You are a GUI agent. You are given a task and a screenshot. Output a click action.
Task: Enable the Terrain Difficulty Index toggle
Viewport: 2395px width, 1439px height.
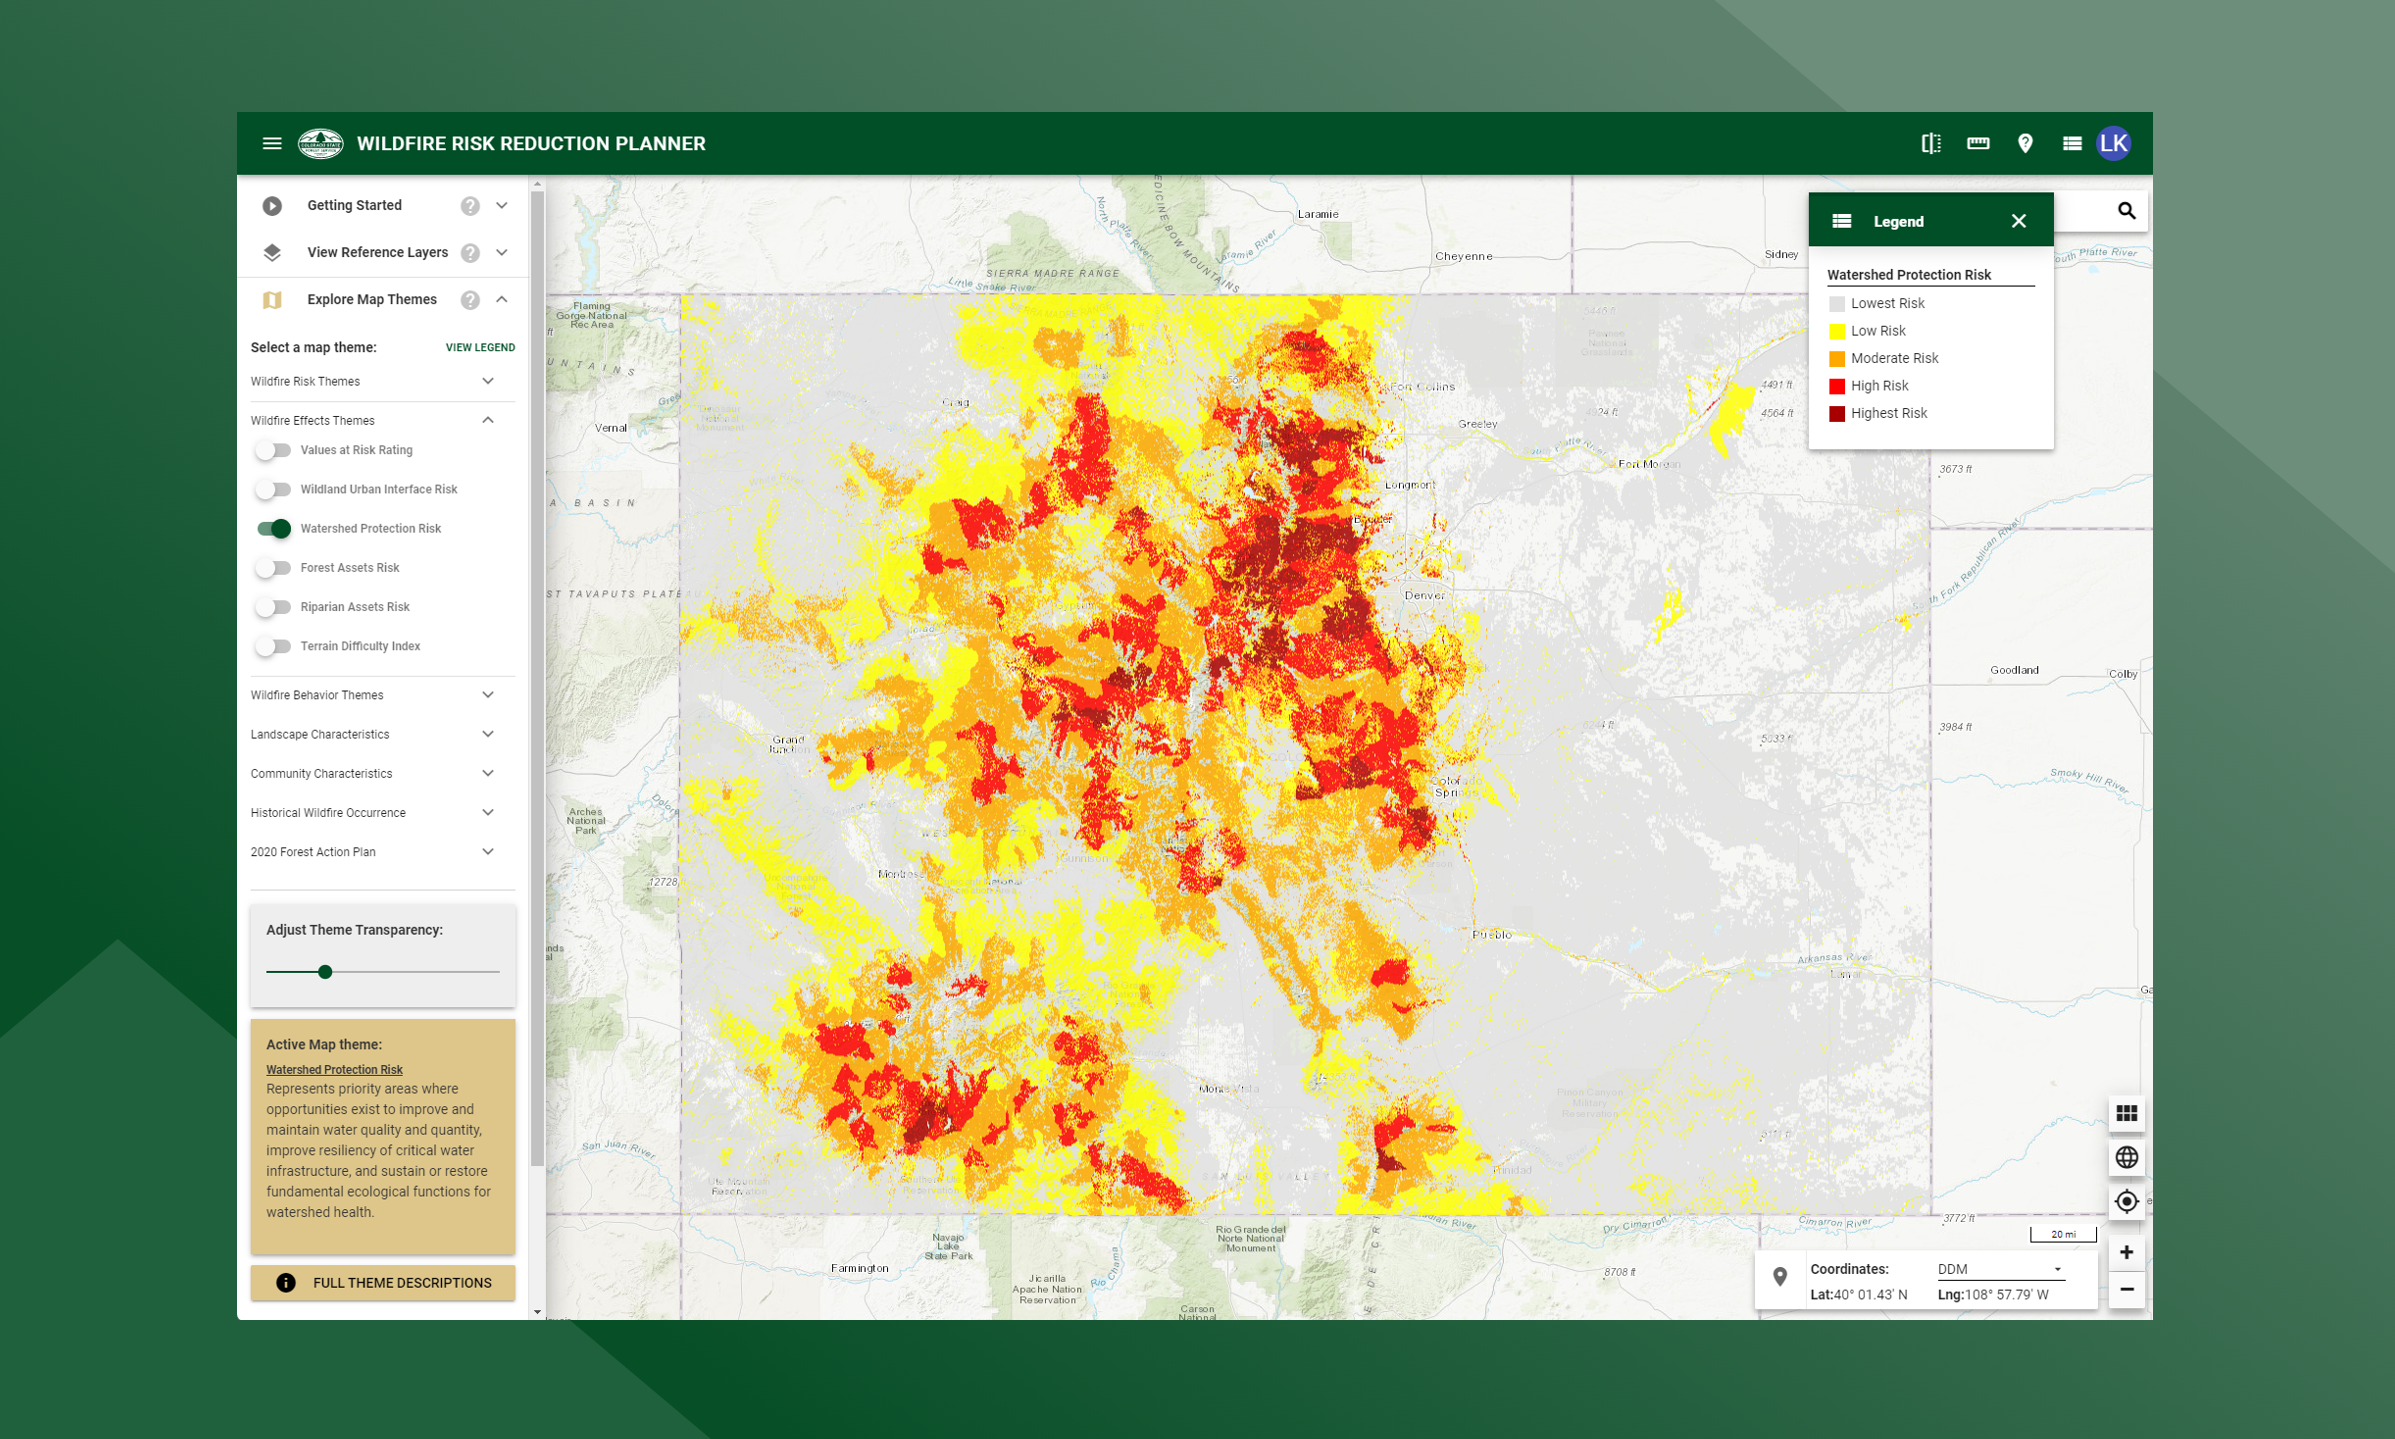tap(272, 646)
